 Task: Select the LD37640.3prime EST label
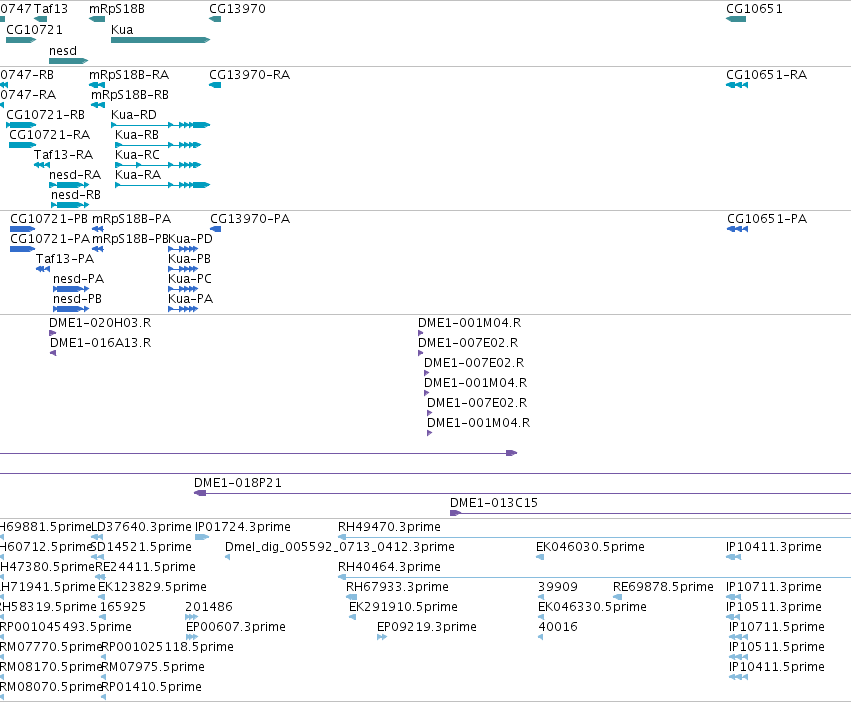click(x=141, y=527)
